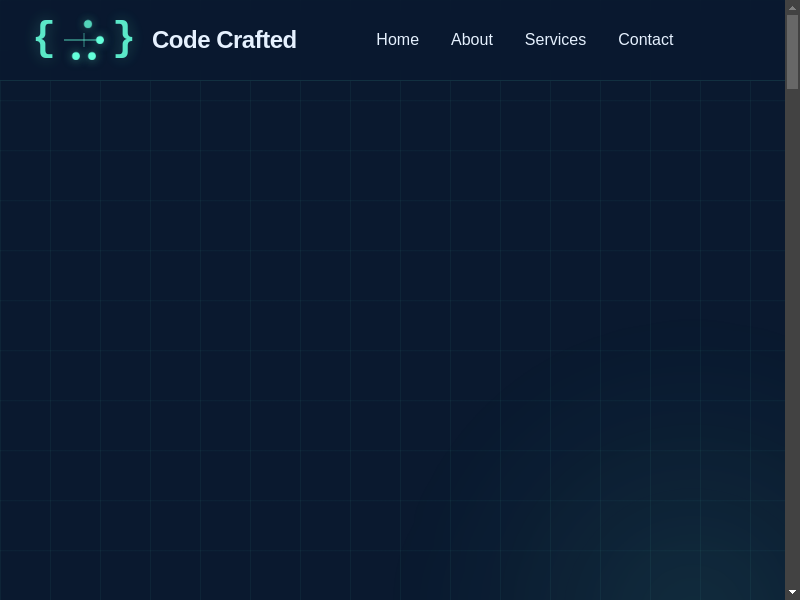
Task: Click header gap between brand name and Home
Action: pyautogui.click(x=335, y=40)
